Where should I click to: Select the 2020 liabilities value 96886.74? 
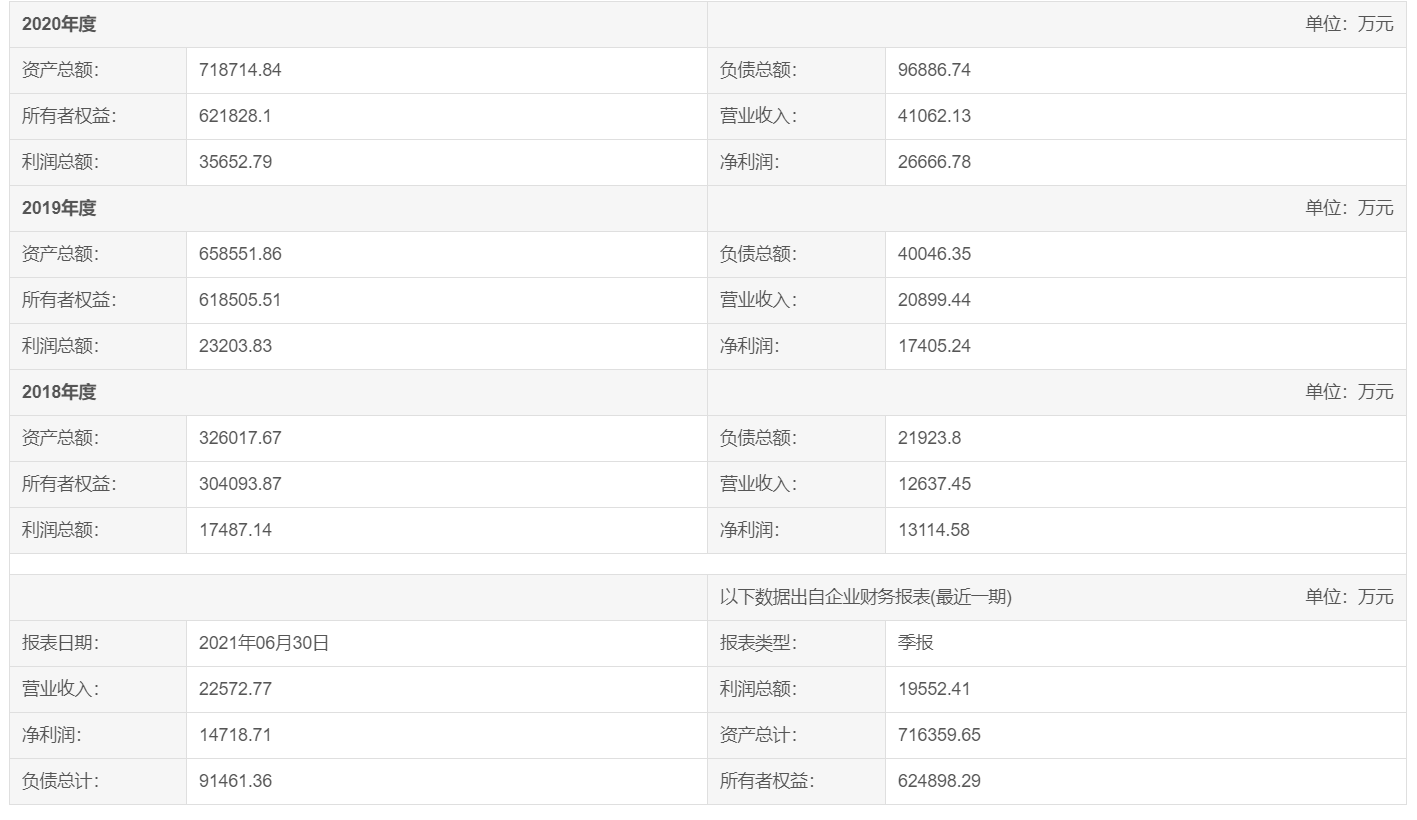(934, 71)
